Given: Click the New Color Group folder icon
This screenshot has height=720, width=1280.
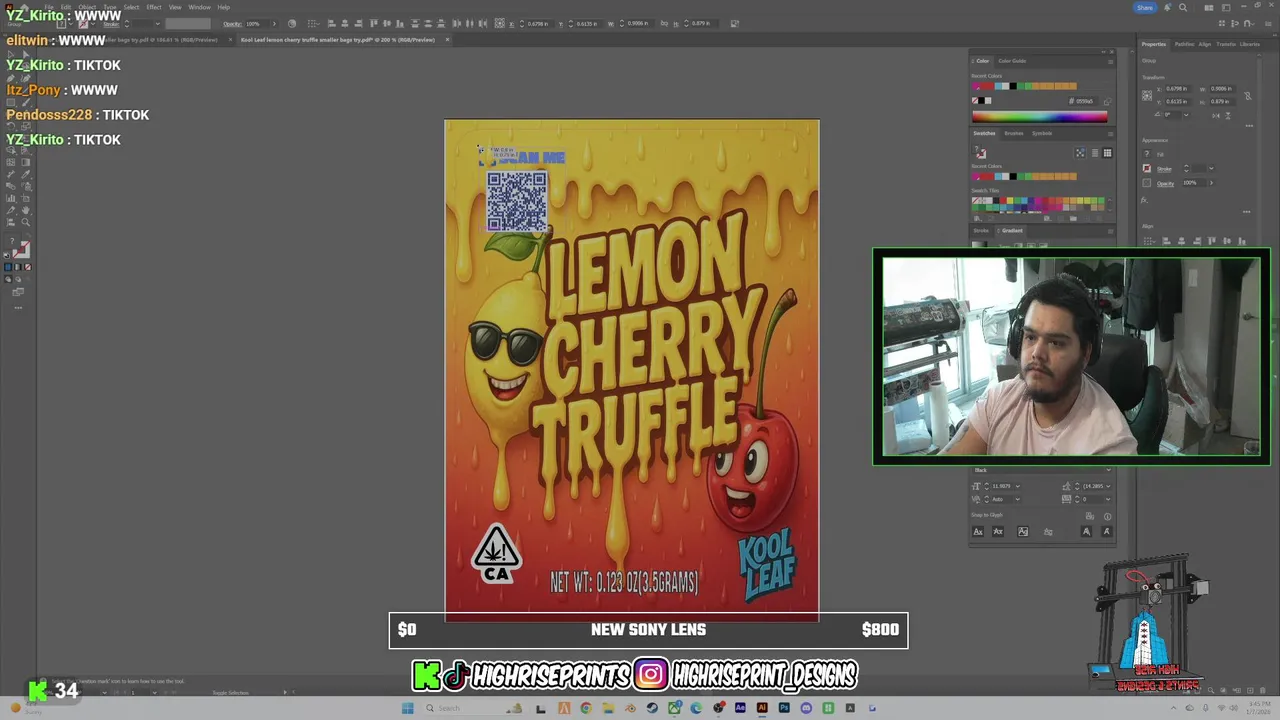Looking at the screenshot, I should point(1073,218).
